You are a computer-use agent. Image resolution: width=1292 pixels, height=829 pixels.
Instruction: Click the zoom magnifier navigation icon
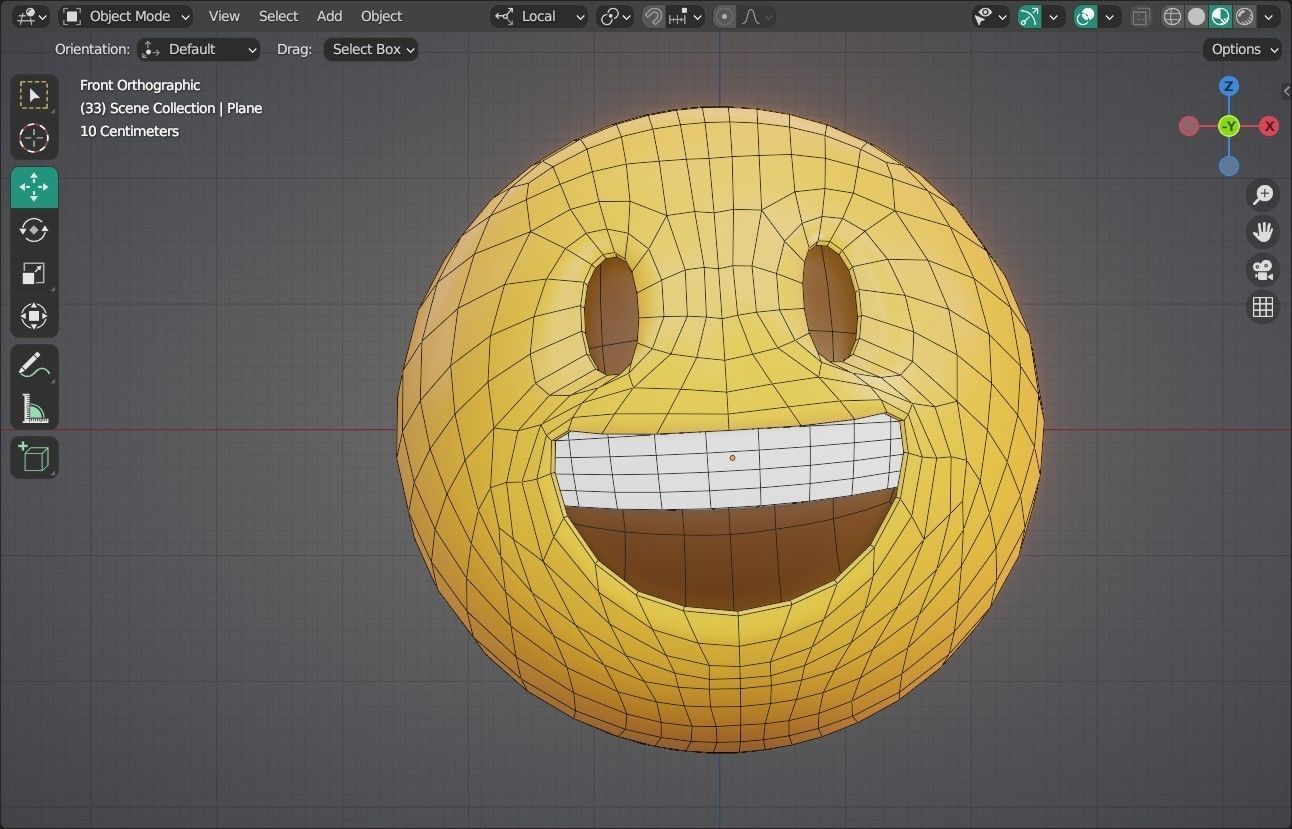(1263, 194)
